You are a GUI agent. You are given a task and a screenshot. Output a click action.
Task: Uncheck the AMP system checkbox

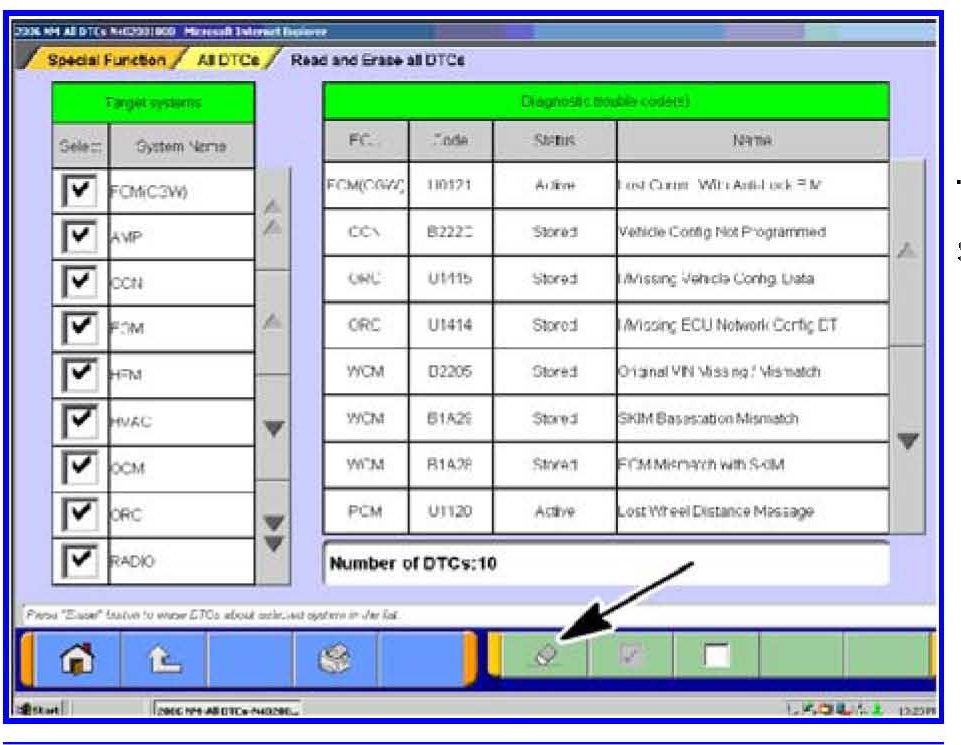tap(79, 238)
